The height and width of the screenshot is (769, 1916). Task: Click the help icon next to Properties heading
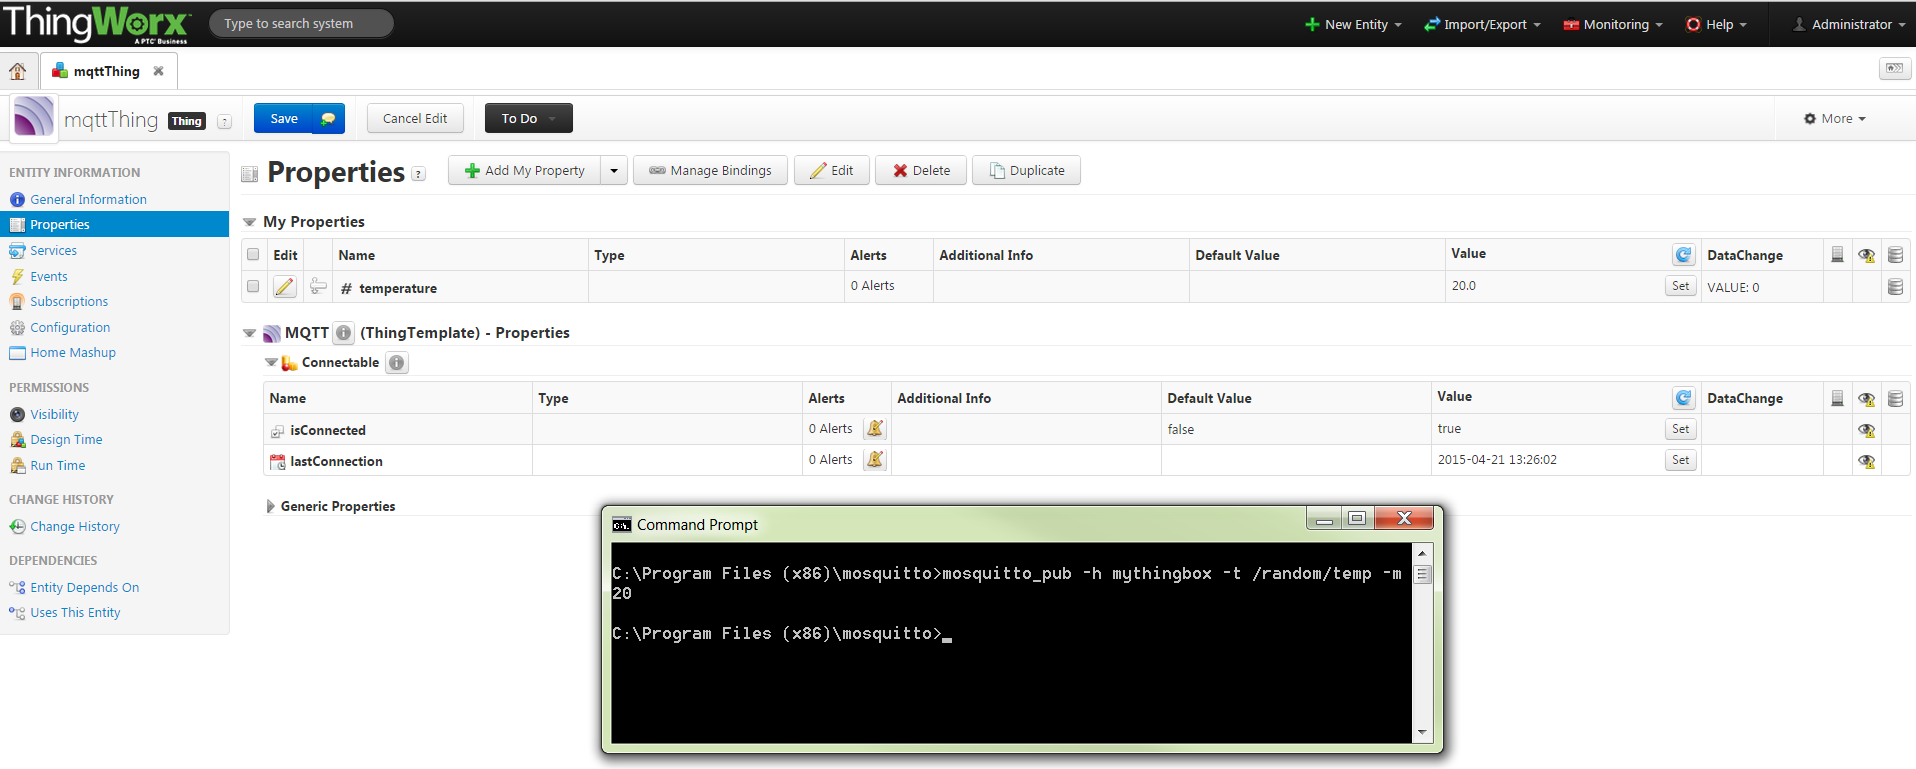click(419, 174)
